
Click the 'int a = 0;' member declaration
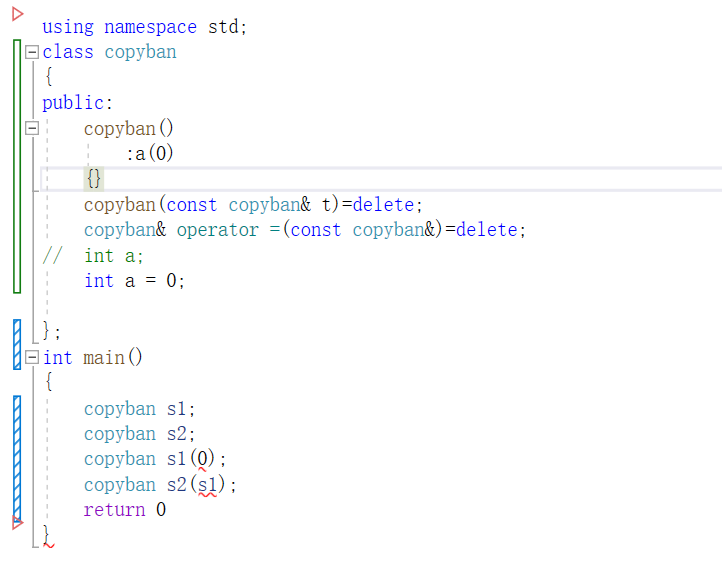[134, 280]
